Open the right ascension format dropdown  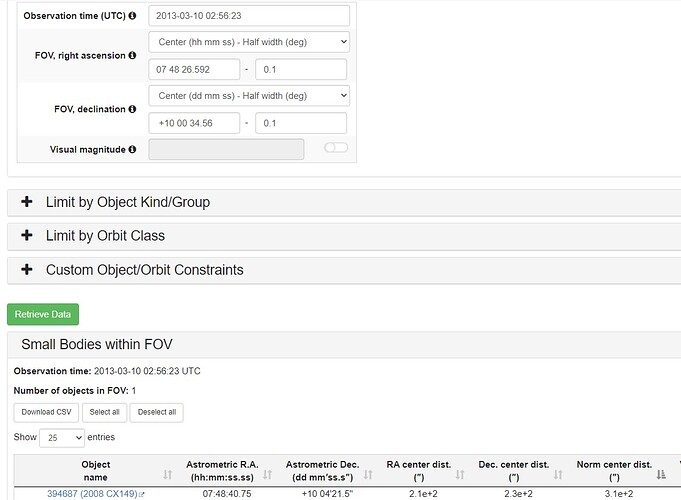tap(249, 42)
